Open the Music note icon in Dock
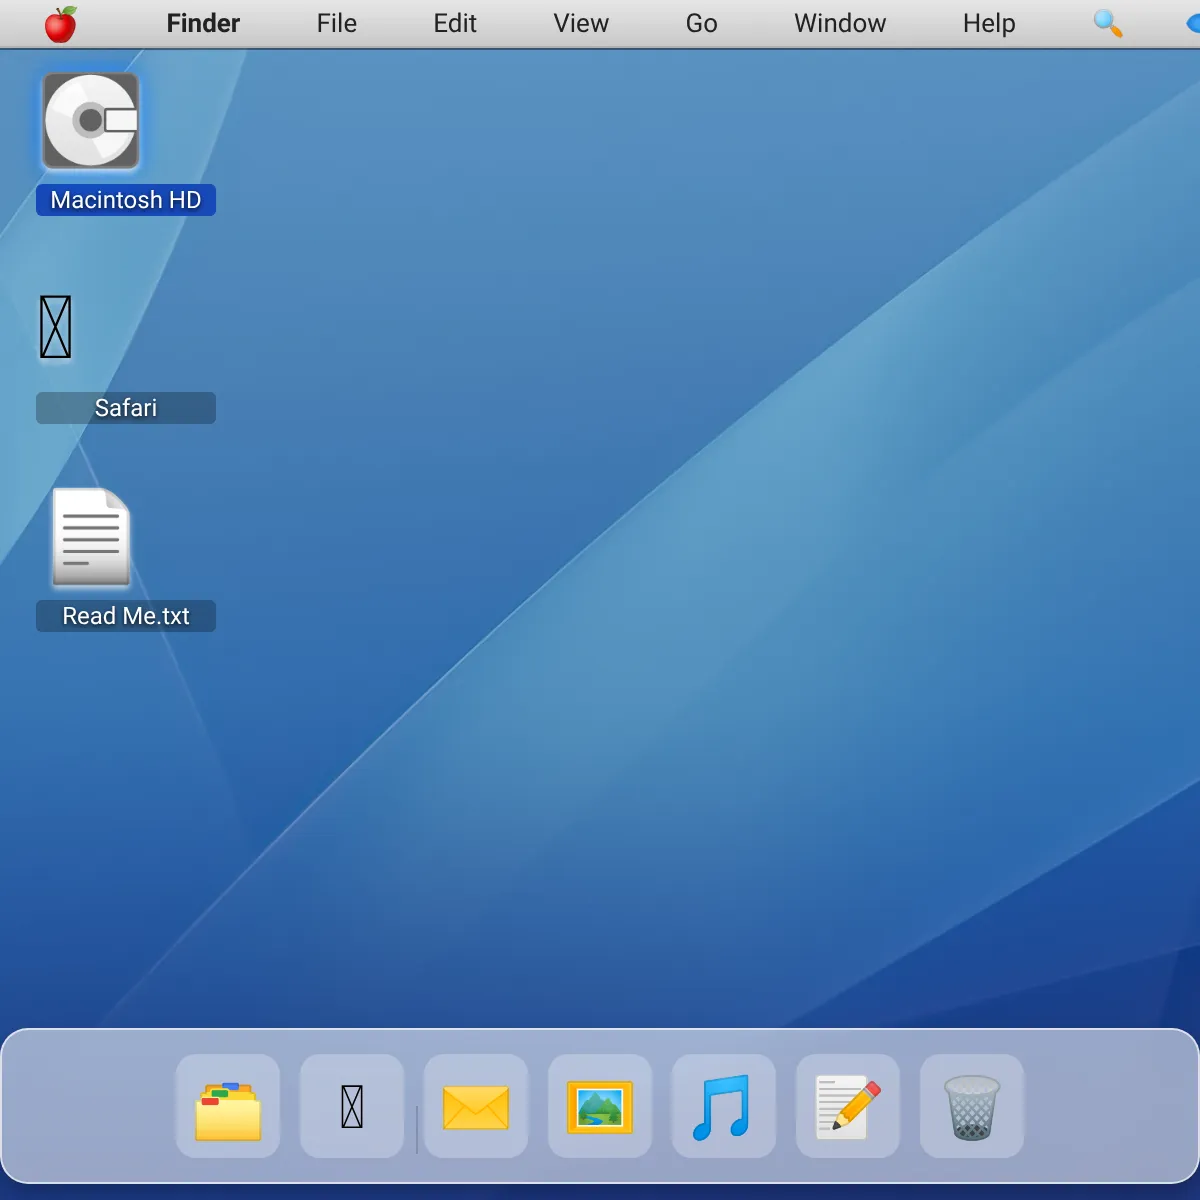Viewport: 1200px width, 1200px height. pyautogui.click(x=724, y=1107)
